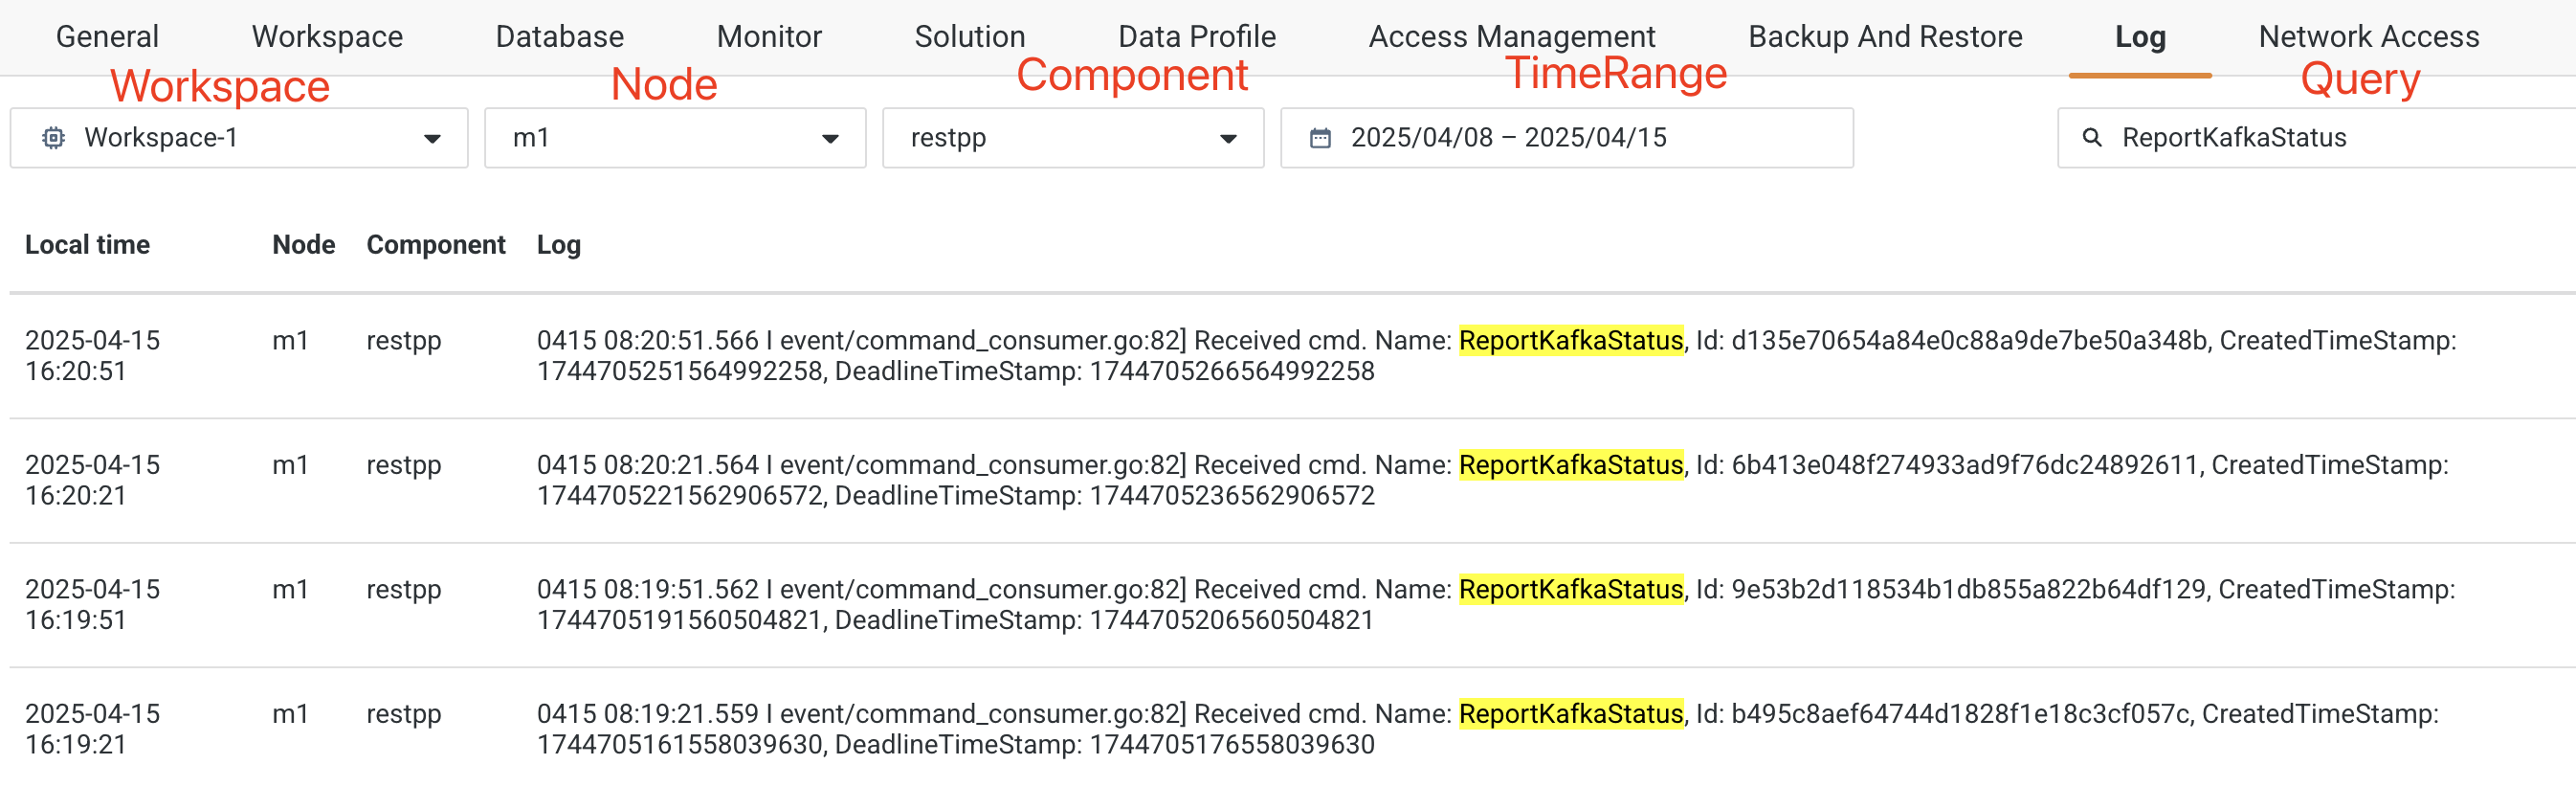The width and height of the screenshot is (2576, 787).
Task: Open the Solution tab
Action: (969, 37)
